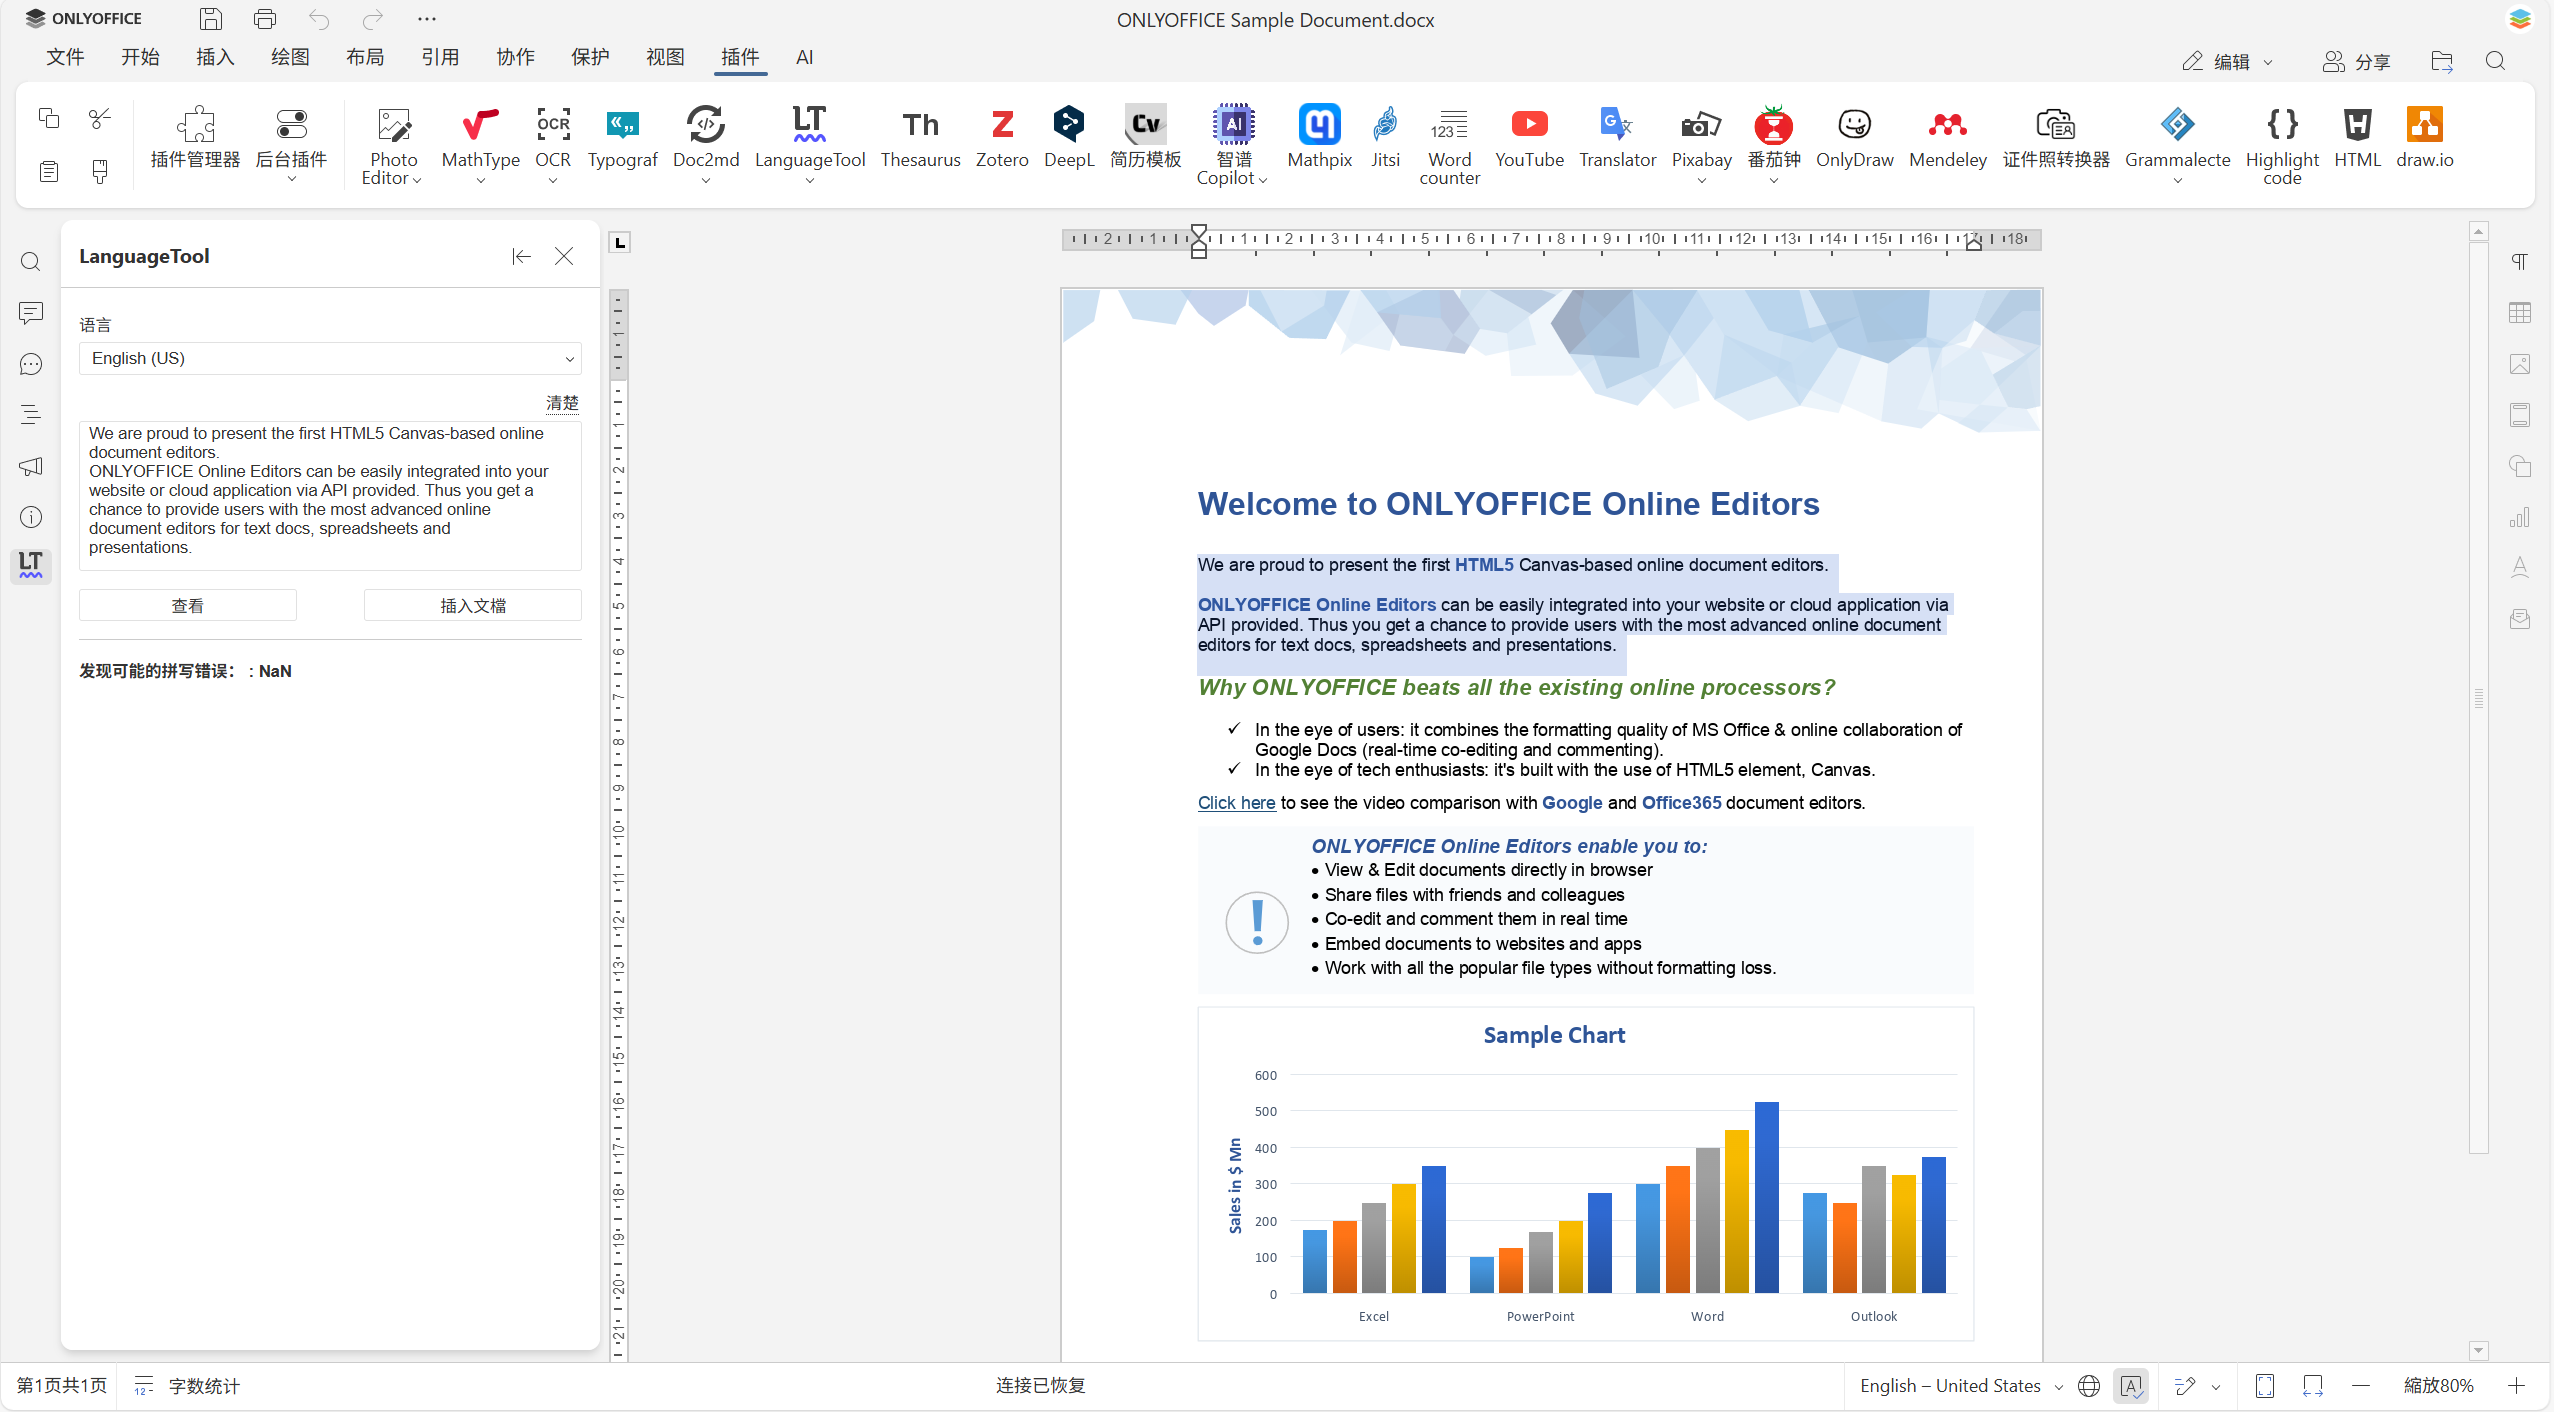Open the Comments sidebar panel

click(31, 313)
